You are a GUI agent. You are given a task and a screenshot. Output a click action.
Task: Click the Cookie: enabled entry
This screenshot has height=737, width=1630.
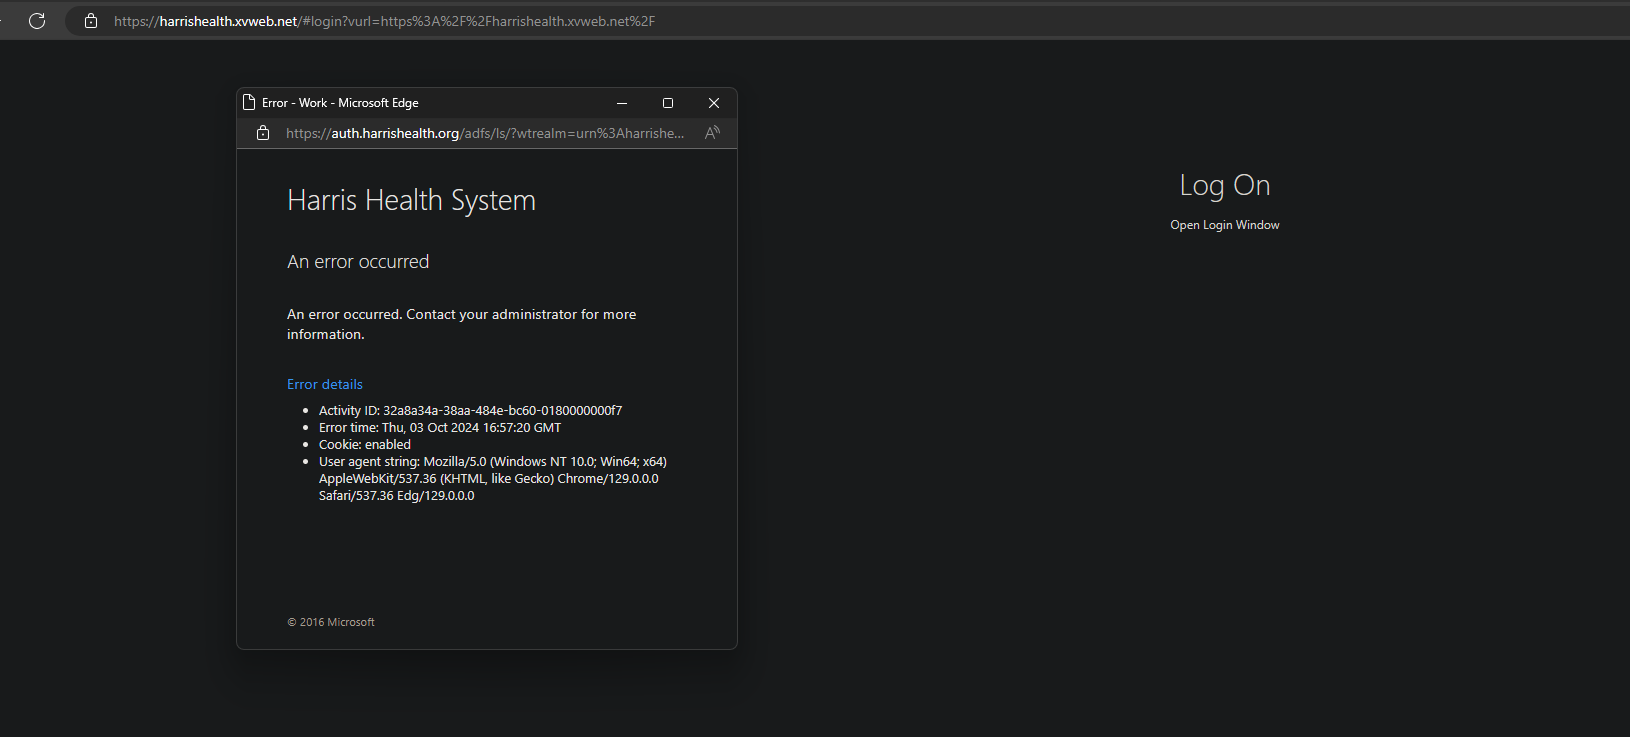pyautogui.click(x=365, y=444)
